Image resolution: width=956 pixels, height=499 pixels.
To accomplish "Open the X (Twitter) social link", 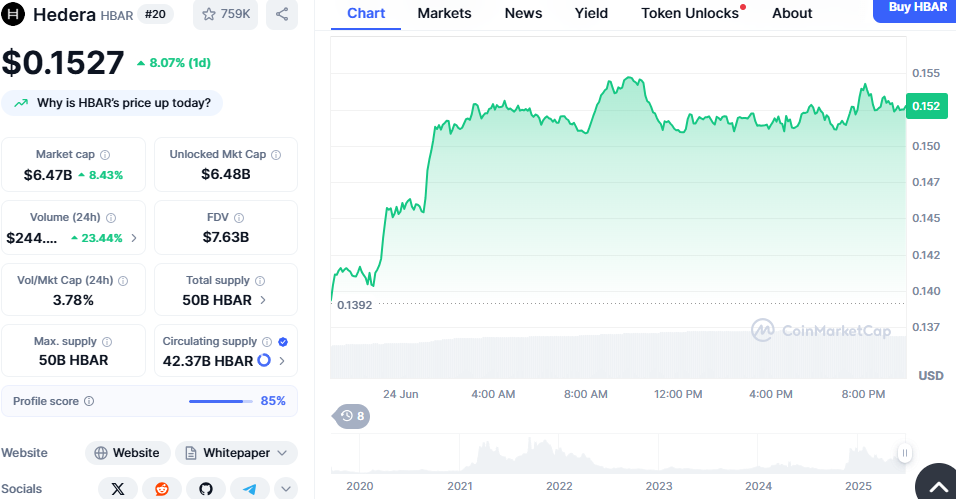I will tap(118, 489).
